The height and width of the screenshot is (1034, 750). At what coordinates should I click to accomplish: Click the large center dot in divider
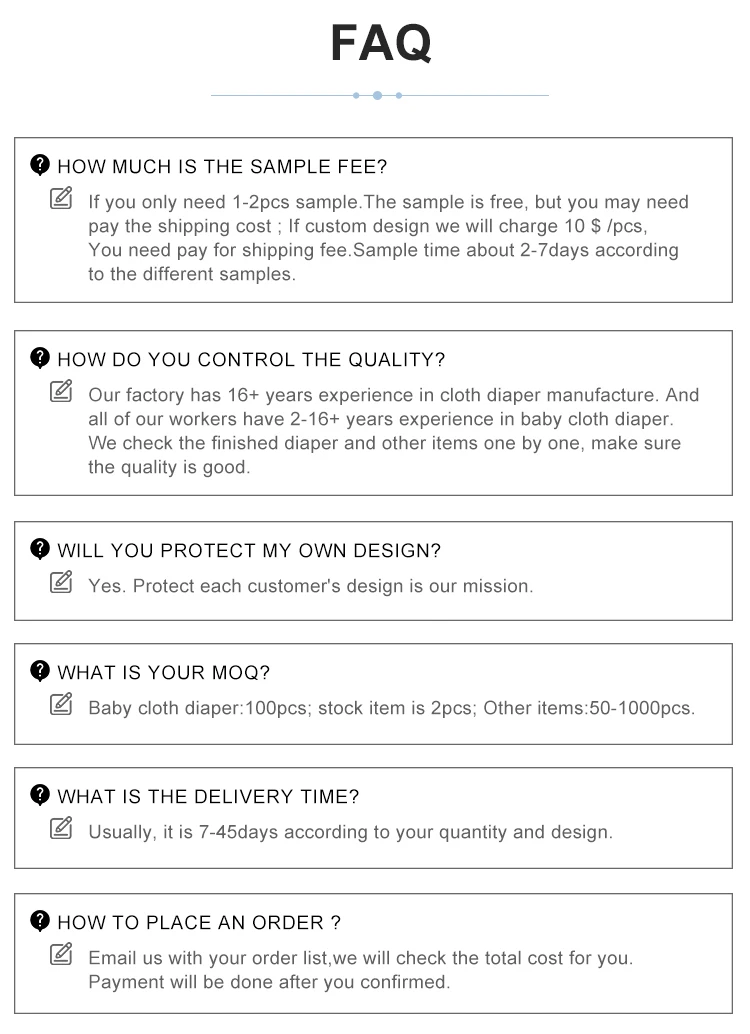377,95
